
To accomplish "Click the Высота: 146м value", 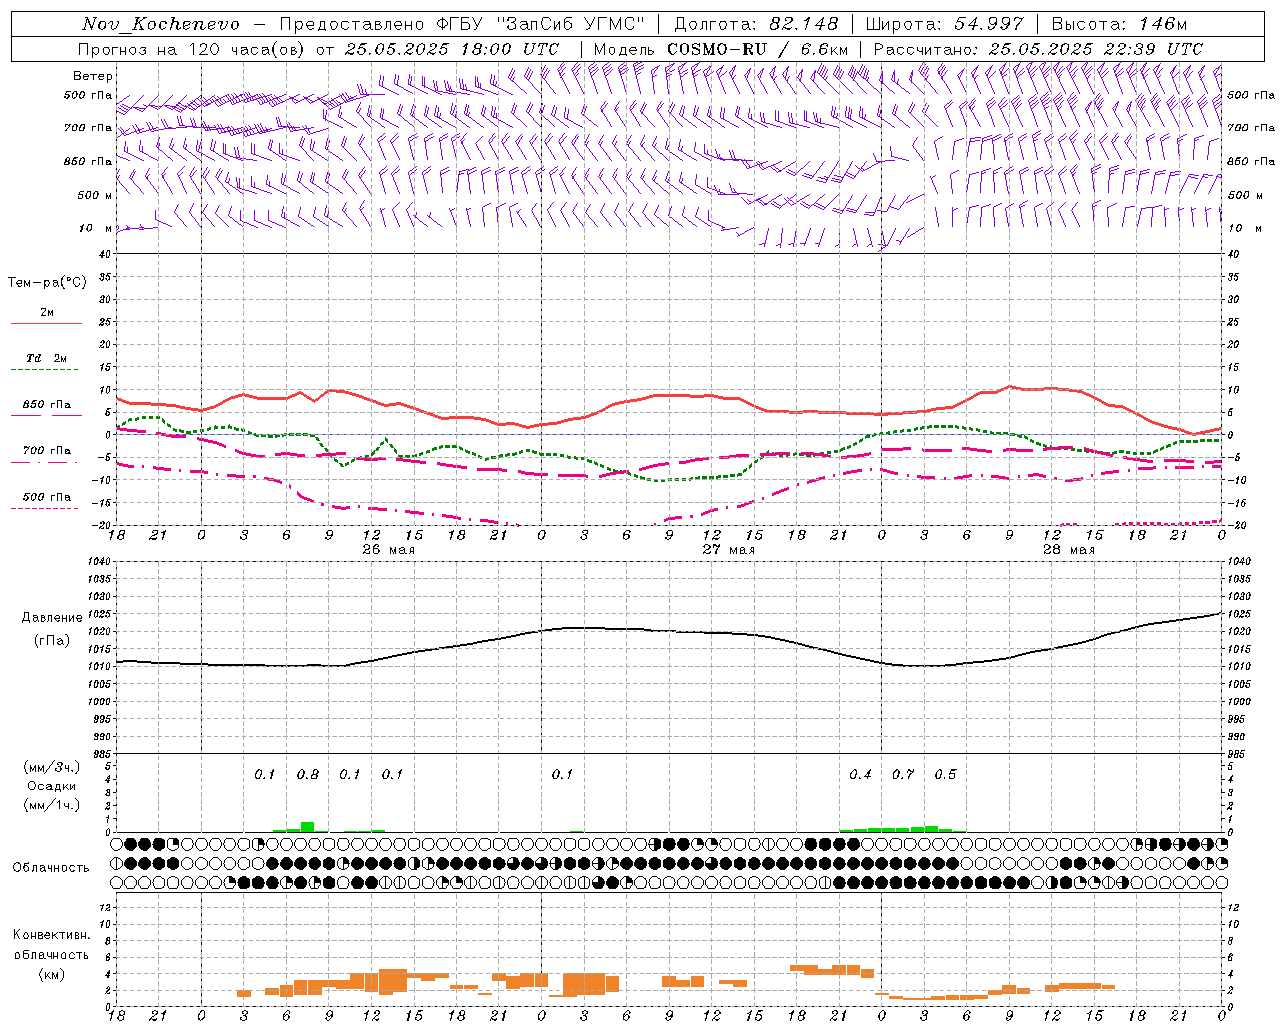I will tap(1118, 24).
